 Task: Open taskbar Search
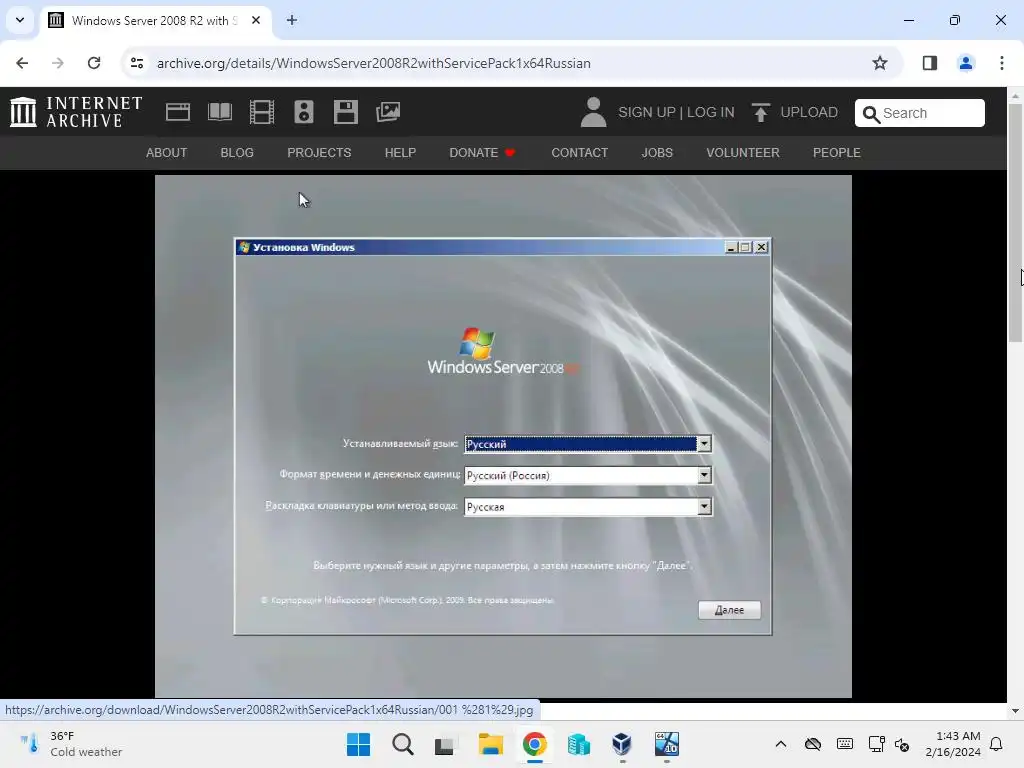(x=403, y=744)
